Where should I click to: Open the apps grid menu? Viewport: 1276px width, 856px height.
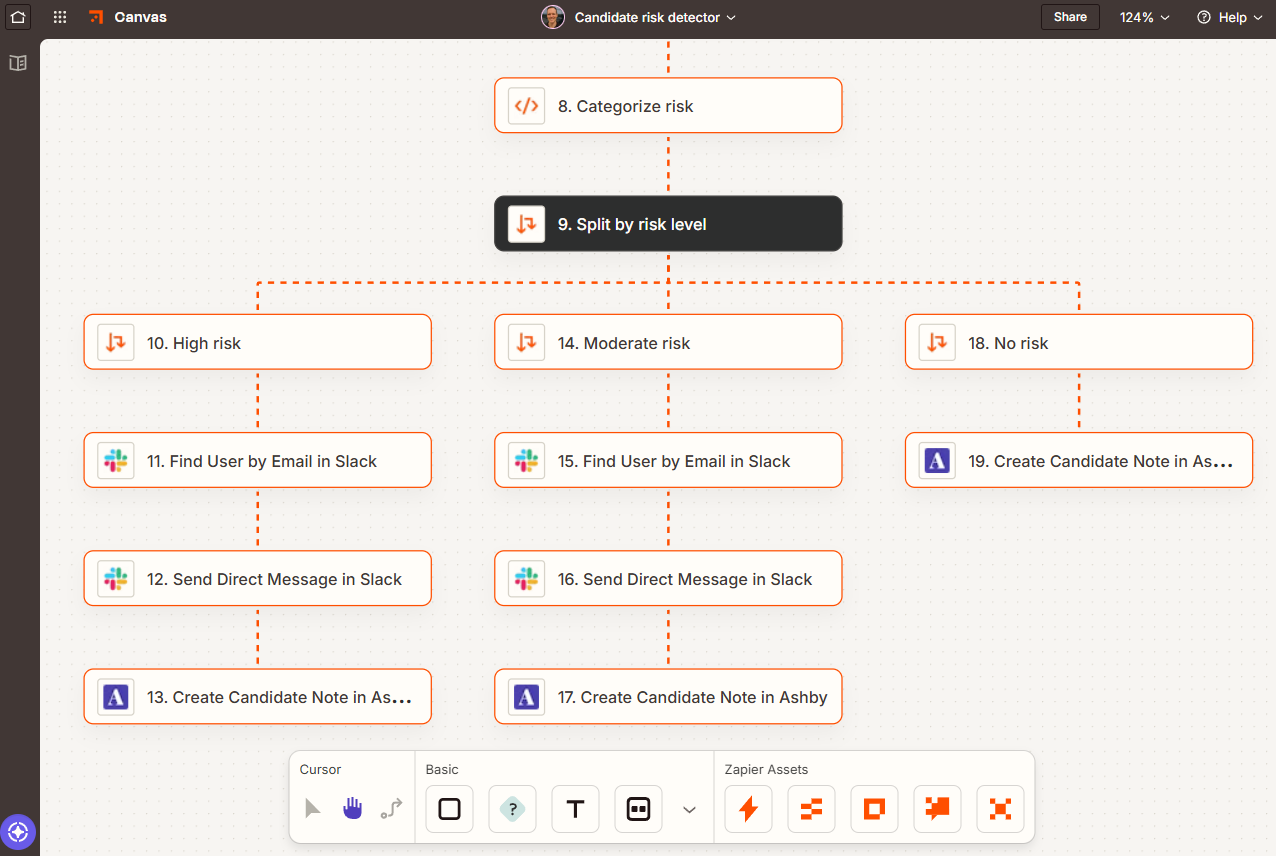coord(59,17)
